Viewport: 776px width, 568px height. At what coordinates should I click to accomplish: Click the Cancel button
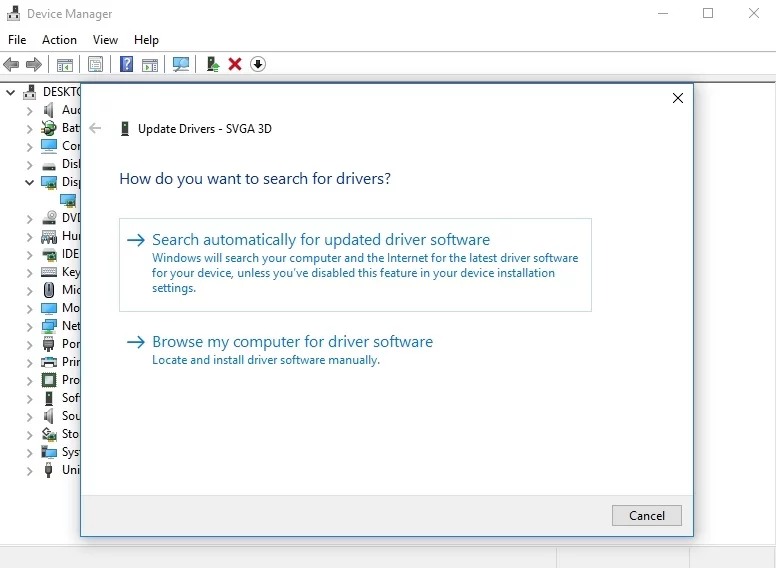coord(646,516)
